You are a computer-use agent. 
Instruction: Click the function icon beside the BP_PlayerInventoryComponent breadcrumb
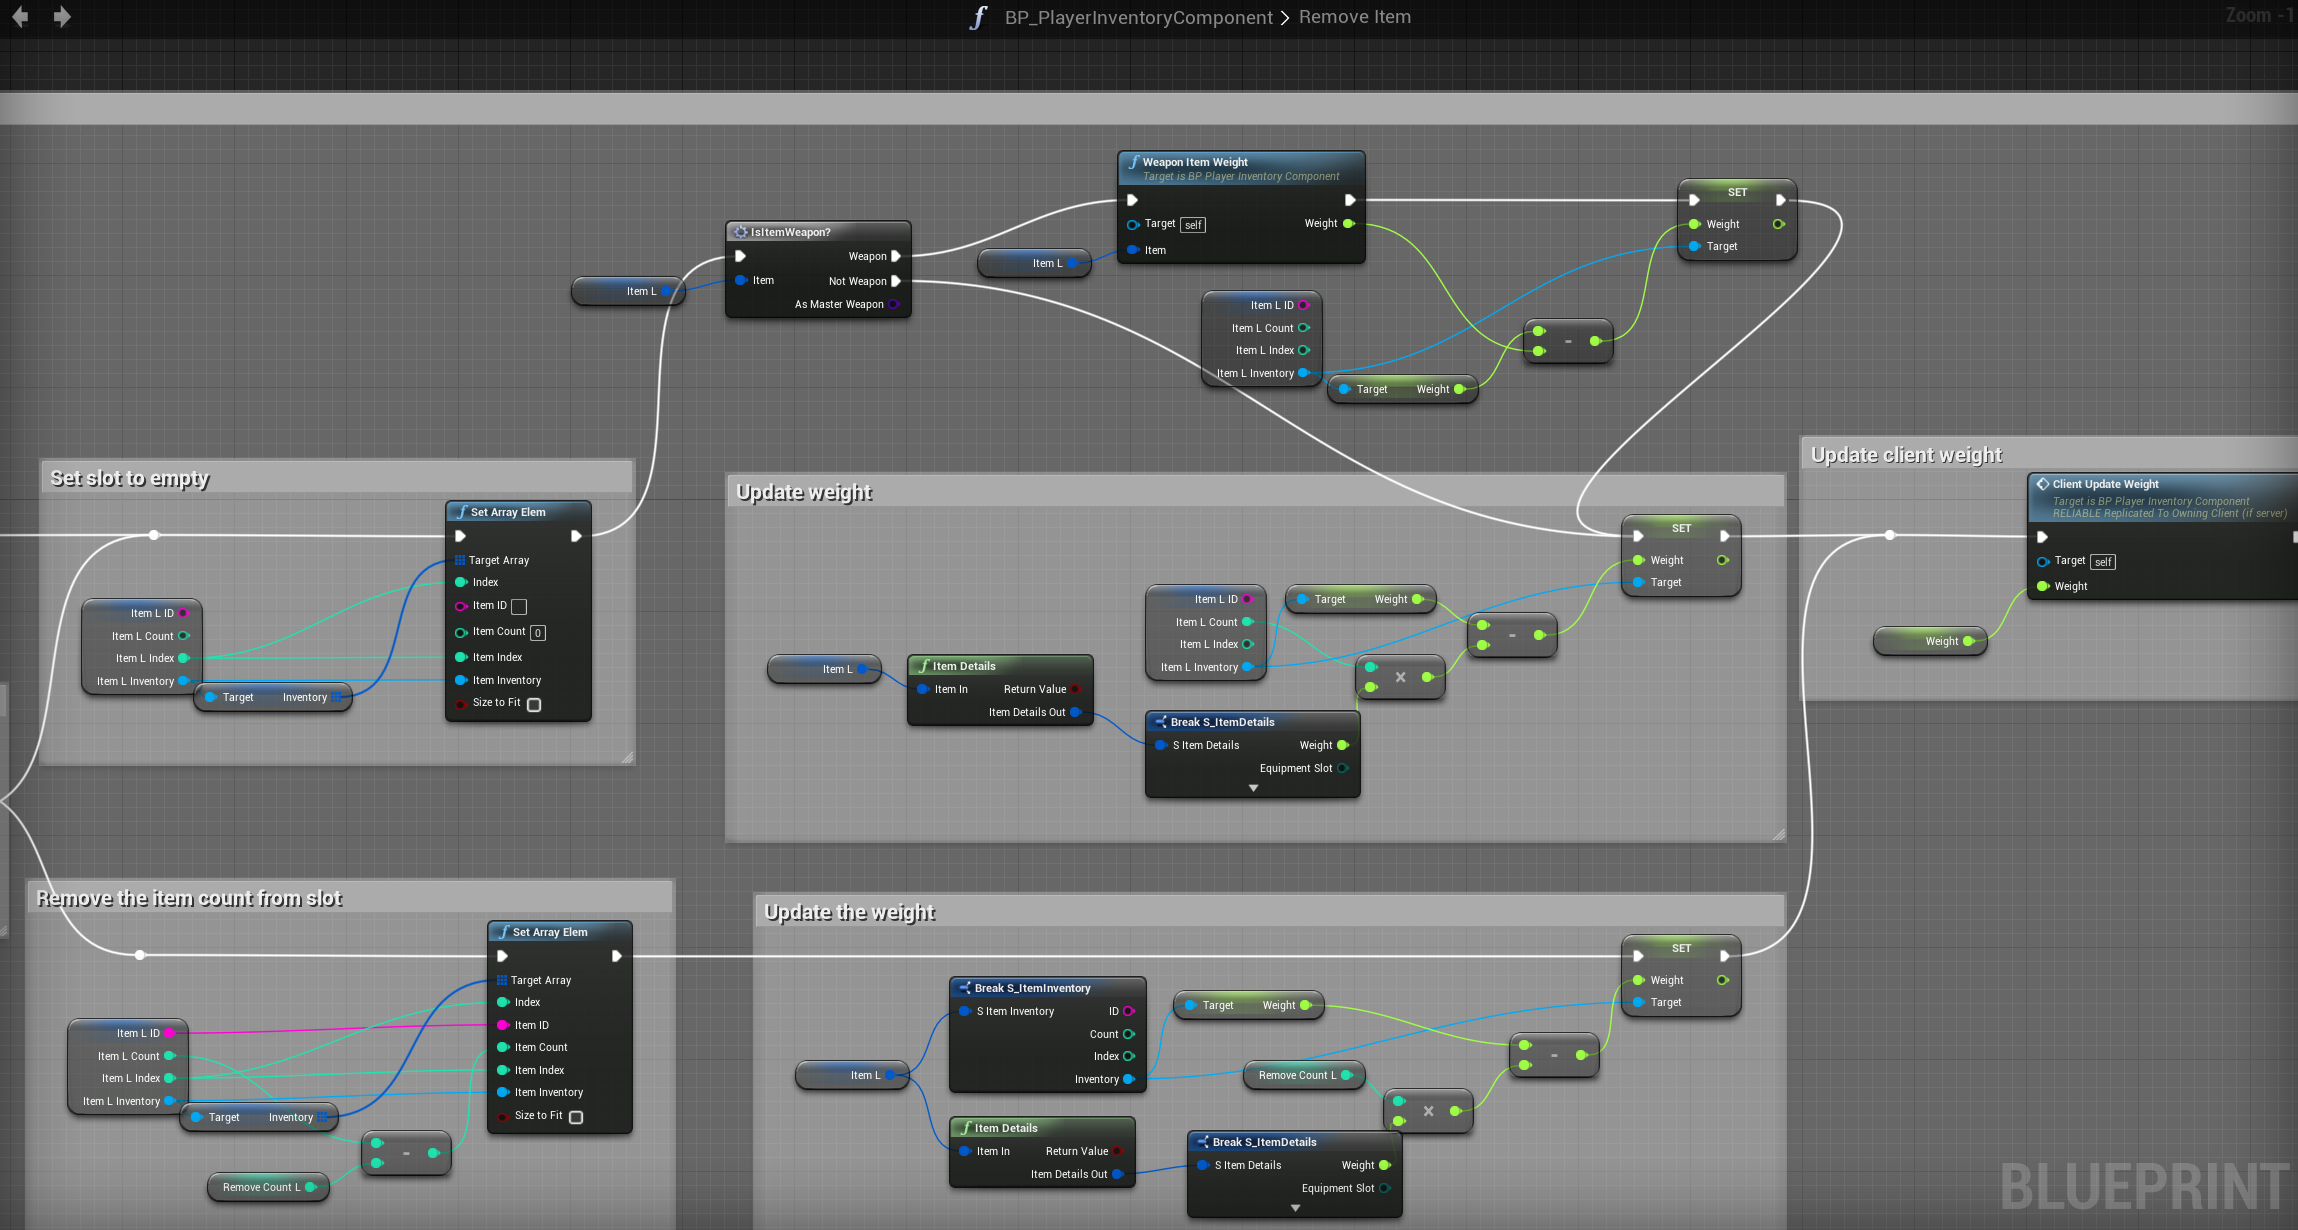point(978,17)
